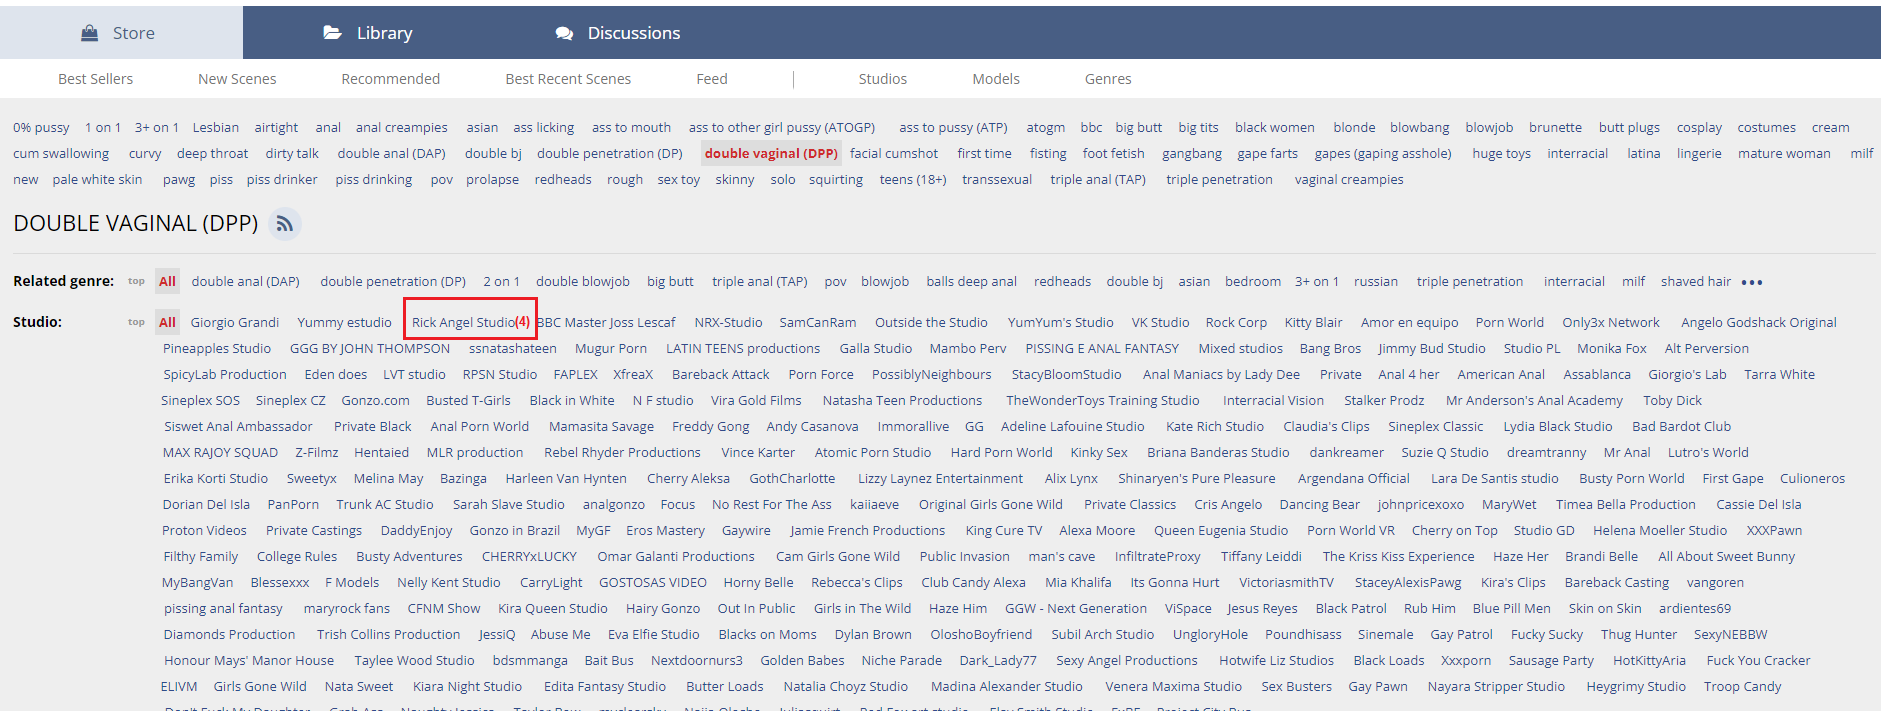Viewport: 1881px width, 711px height.
Task: Click the top link beside Related genre
Action: (136, 281)
